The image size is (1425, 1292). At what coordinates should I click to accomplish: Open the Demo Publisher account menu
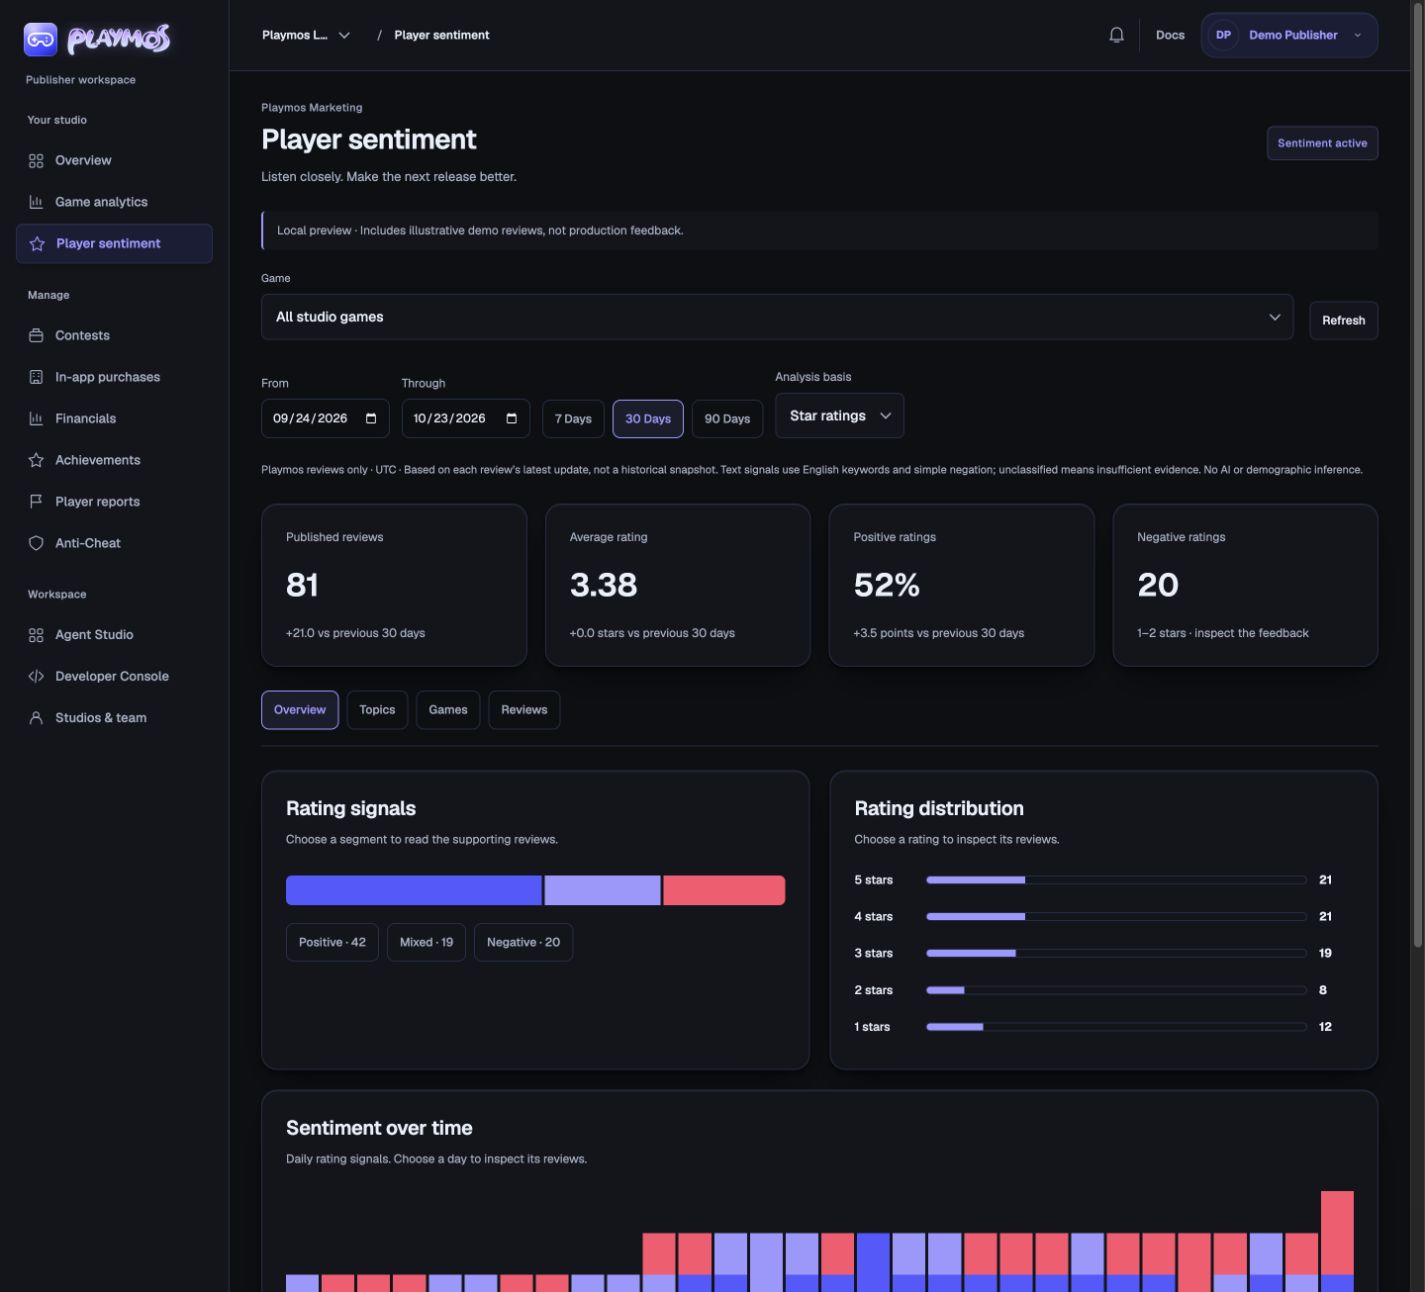[x=1289, y=35]
